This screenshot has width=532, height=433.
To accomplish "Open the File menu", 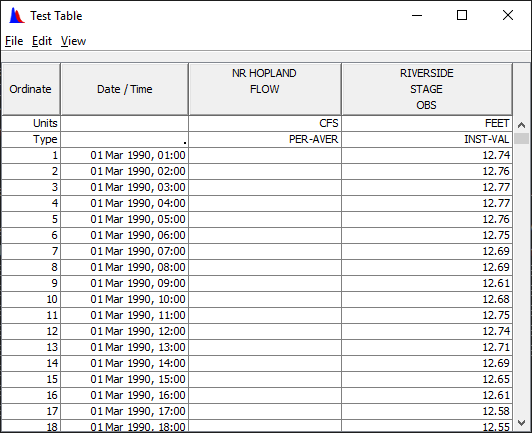I will pyautogui.click(x=14, y=41).
